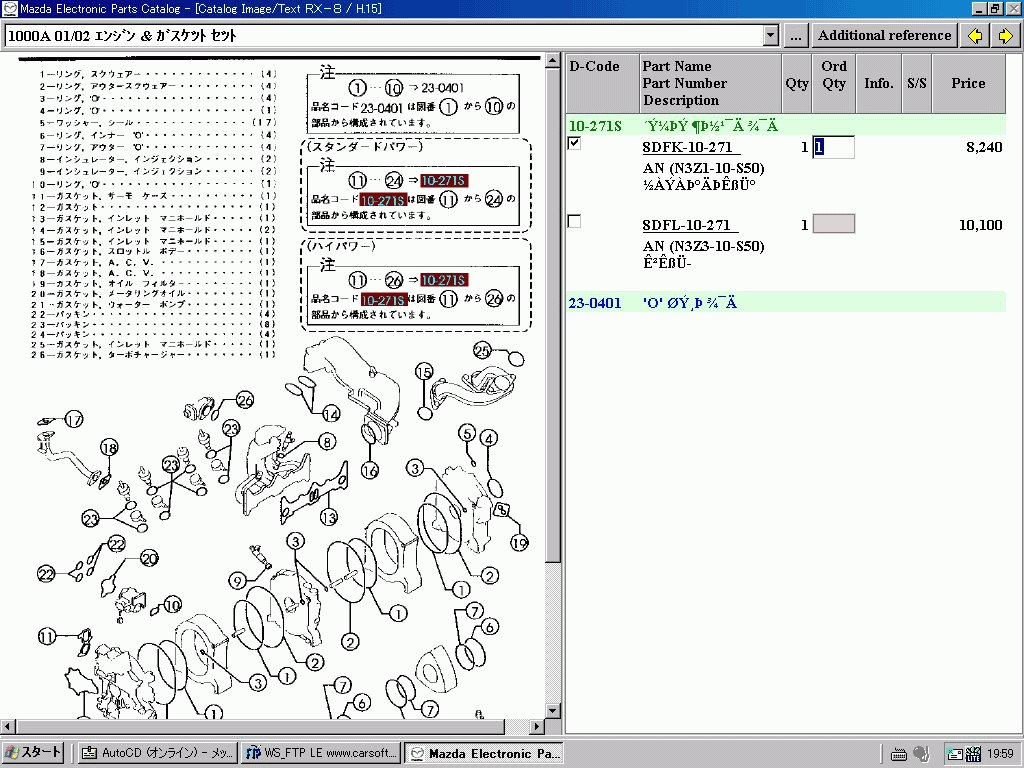Open Additional reference
Image resolution: width=1024 pixels, height=768 pixels.
[x=884, y=36]
